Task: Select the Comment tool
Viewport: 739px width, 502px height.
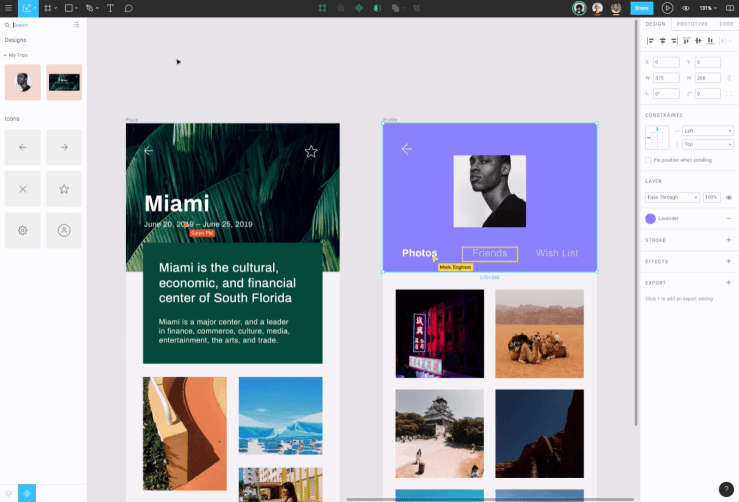Action: (128, 8)
